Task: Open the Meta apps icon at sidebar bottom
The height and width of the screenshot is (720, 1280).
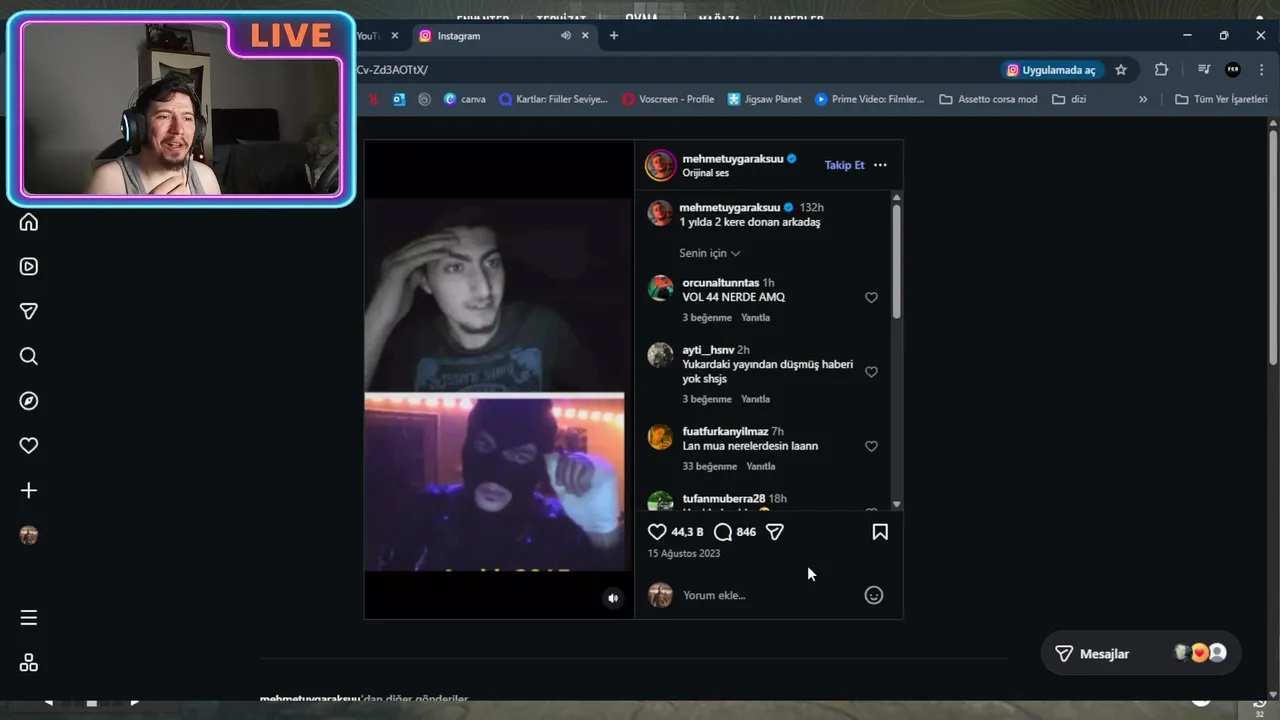Action: pos(29,663)
